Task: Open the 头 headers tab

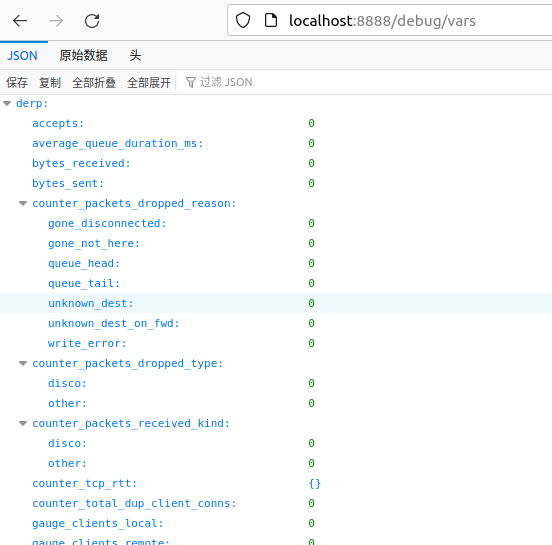Action: point(135,56)
